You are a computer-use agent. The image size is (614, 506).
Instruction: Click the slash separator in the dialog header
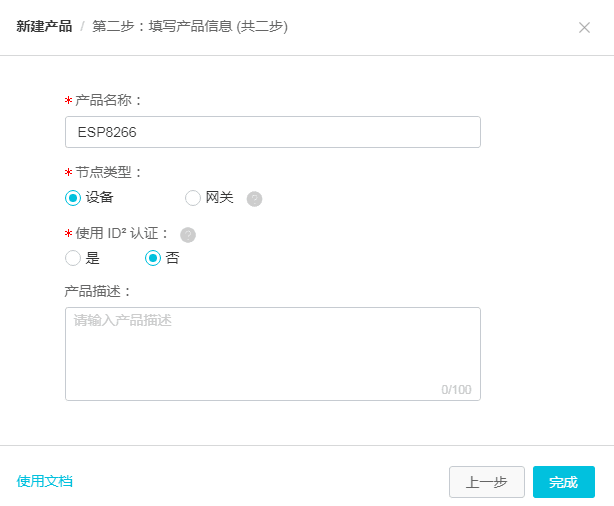point(82,26)
